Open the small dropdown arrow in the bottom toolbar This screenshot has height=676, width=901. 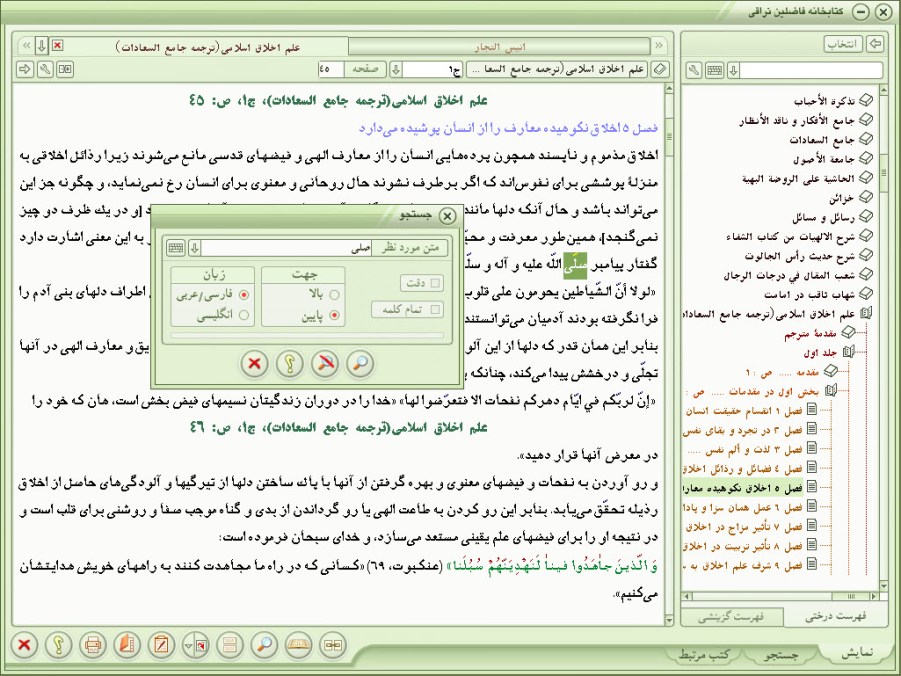tap(188, 645)
